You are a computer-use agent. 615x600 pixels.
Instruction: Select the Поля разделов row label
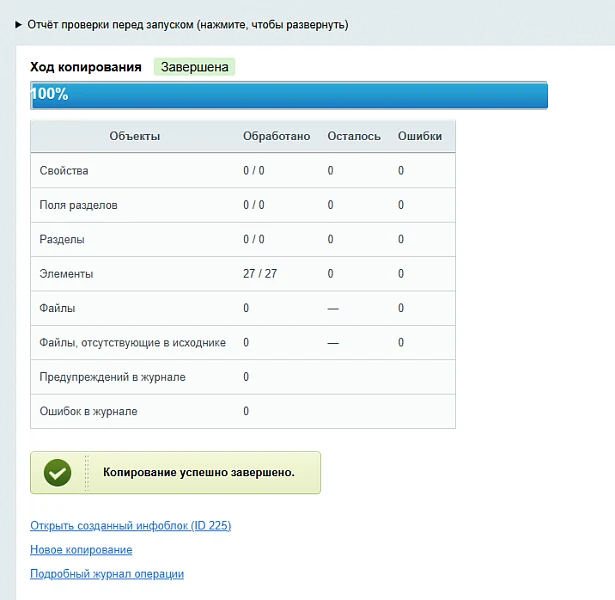pyautogui.click(x=78, y=205)
